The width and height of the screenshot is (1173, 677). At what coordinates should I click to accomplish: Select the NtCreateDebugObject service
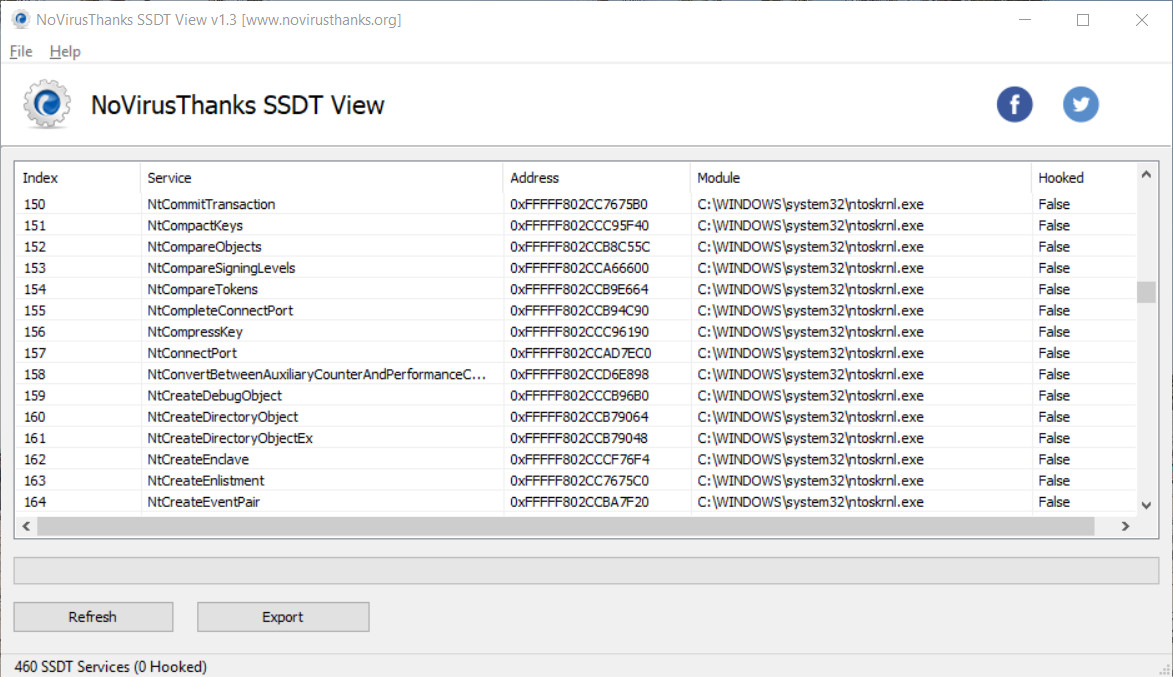[214, 396]
